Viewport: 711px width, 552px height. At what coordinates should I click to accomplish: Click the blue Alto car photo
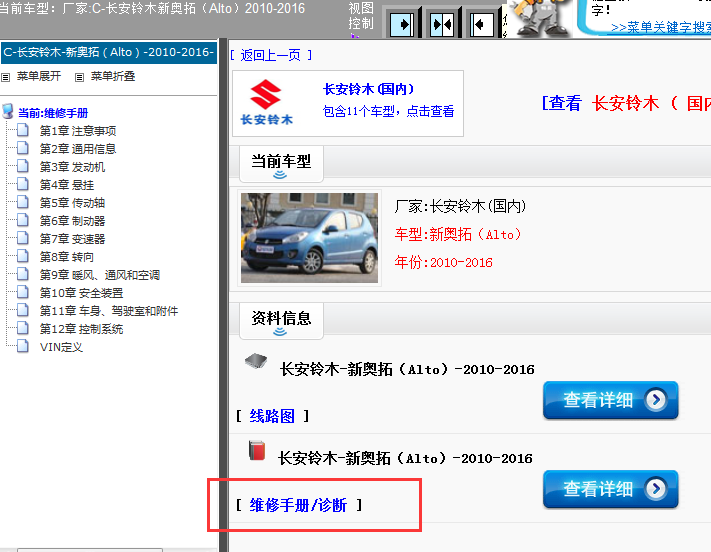pyautogui.click(x=309, y=238)
